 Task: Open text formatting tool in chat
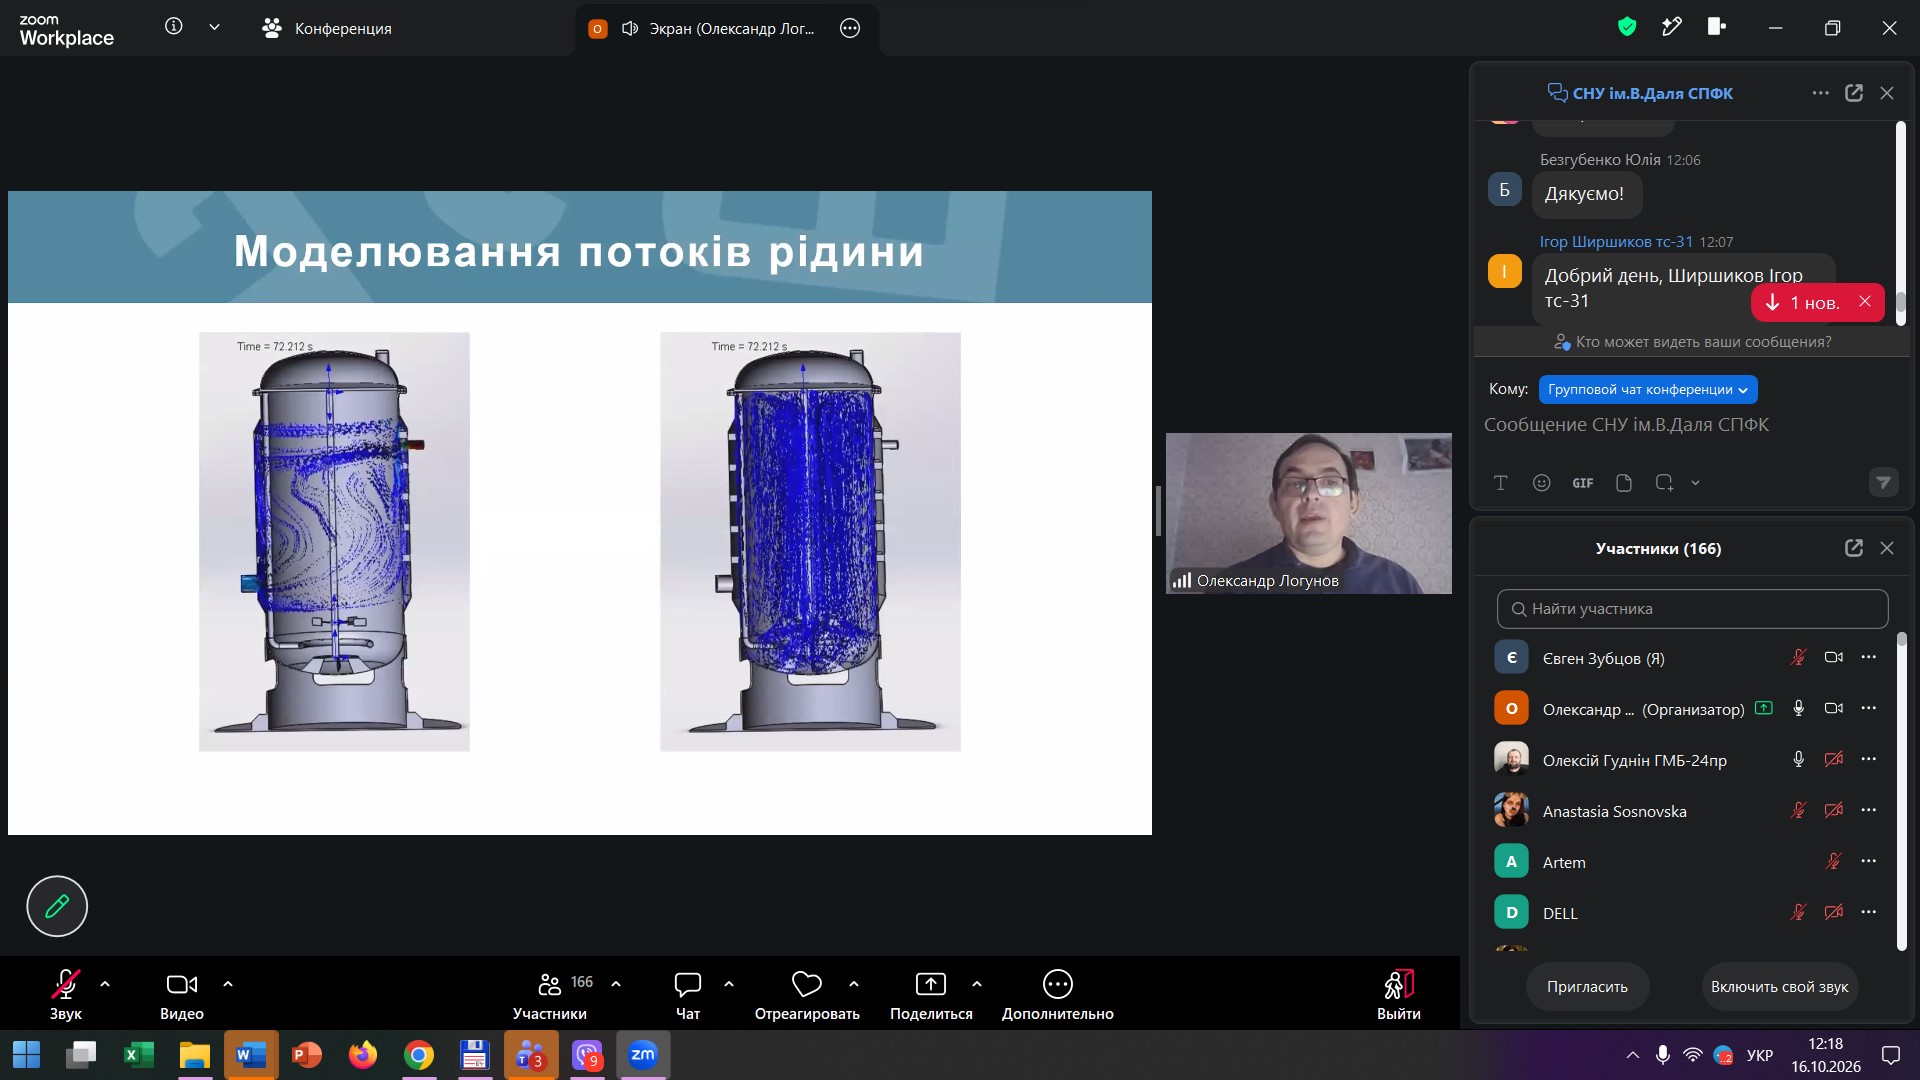tap(1500, 483)
